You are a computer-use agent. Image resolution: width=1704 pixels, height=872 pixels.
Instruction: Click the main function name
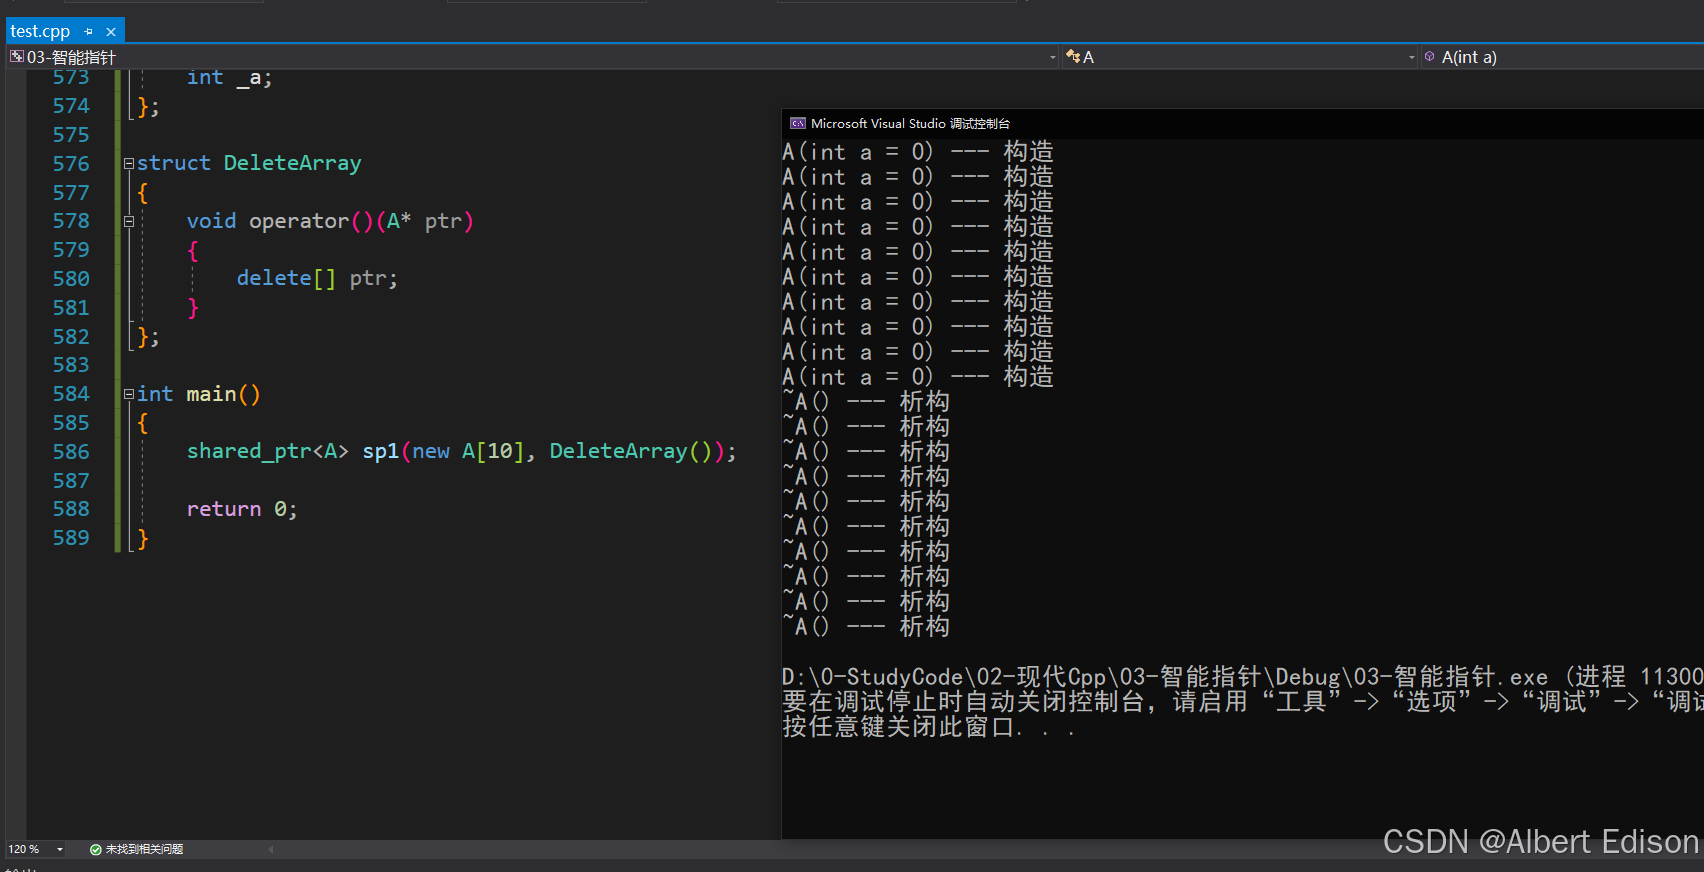[x=212, y=394]
